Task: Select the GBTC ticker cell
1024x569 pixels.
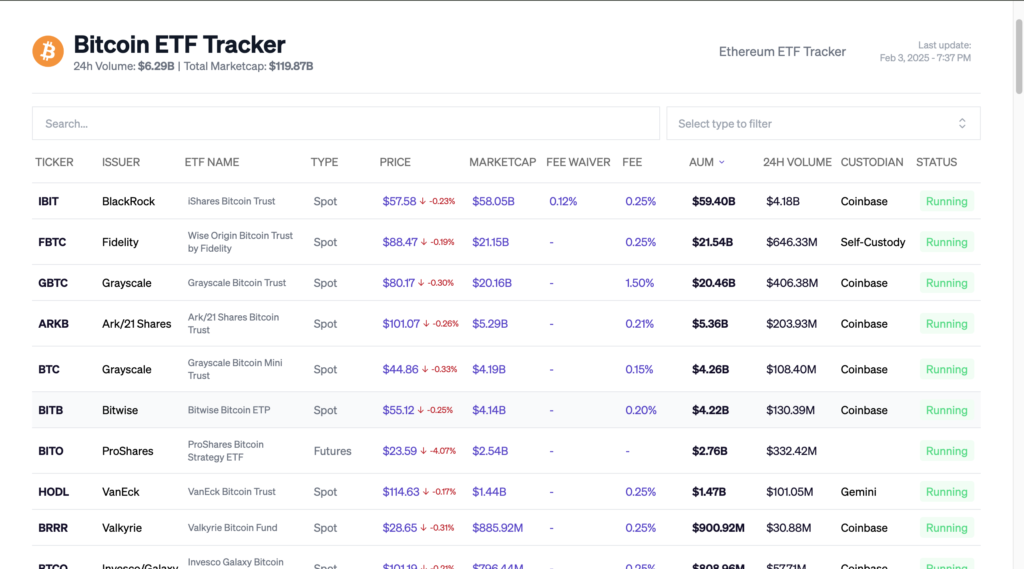Action: pos(53,283)
